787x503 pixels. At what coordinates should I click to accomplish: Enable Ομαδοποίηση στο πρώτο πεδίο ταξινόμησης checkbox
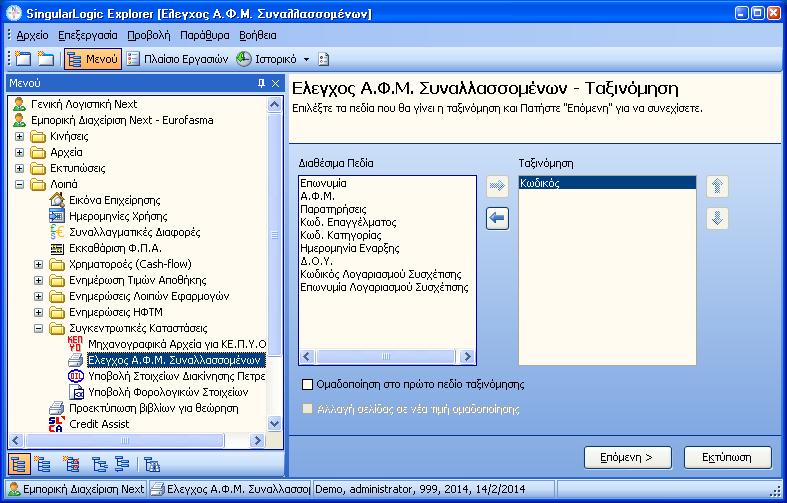[307, 385]
